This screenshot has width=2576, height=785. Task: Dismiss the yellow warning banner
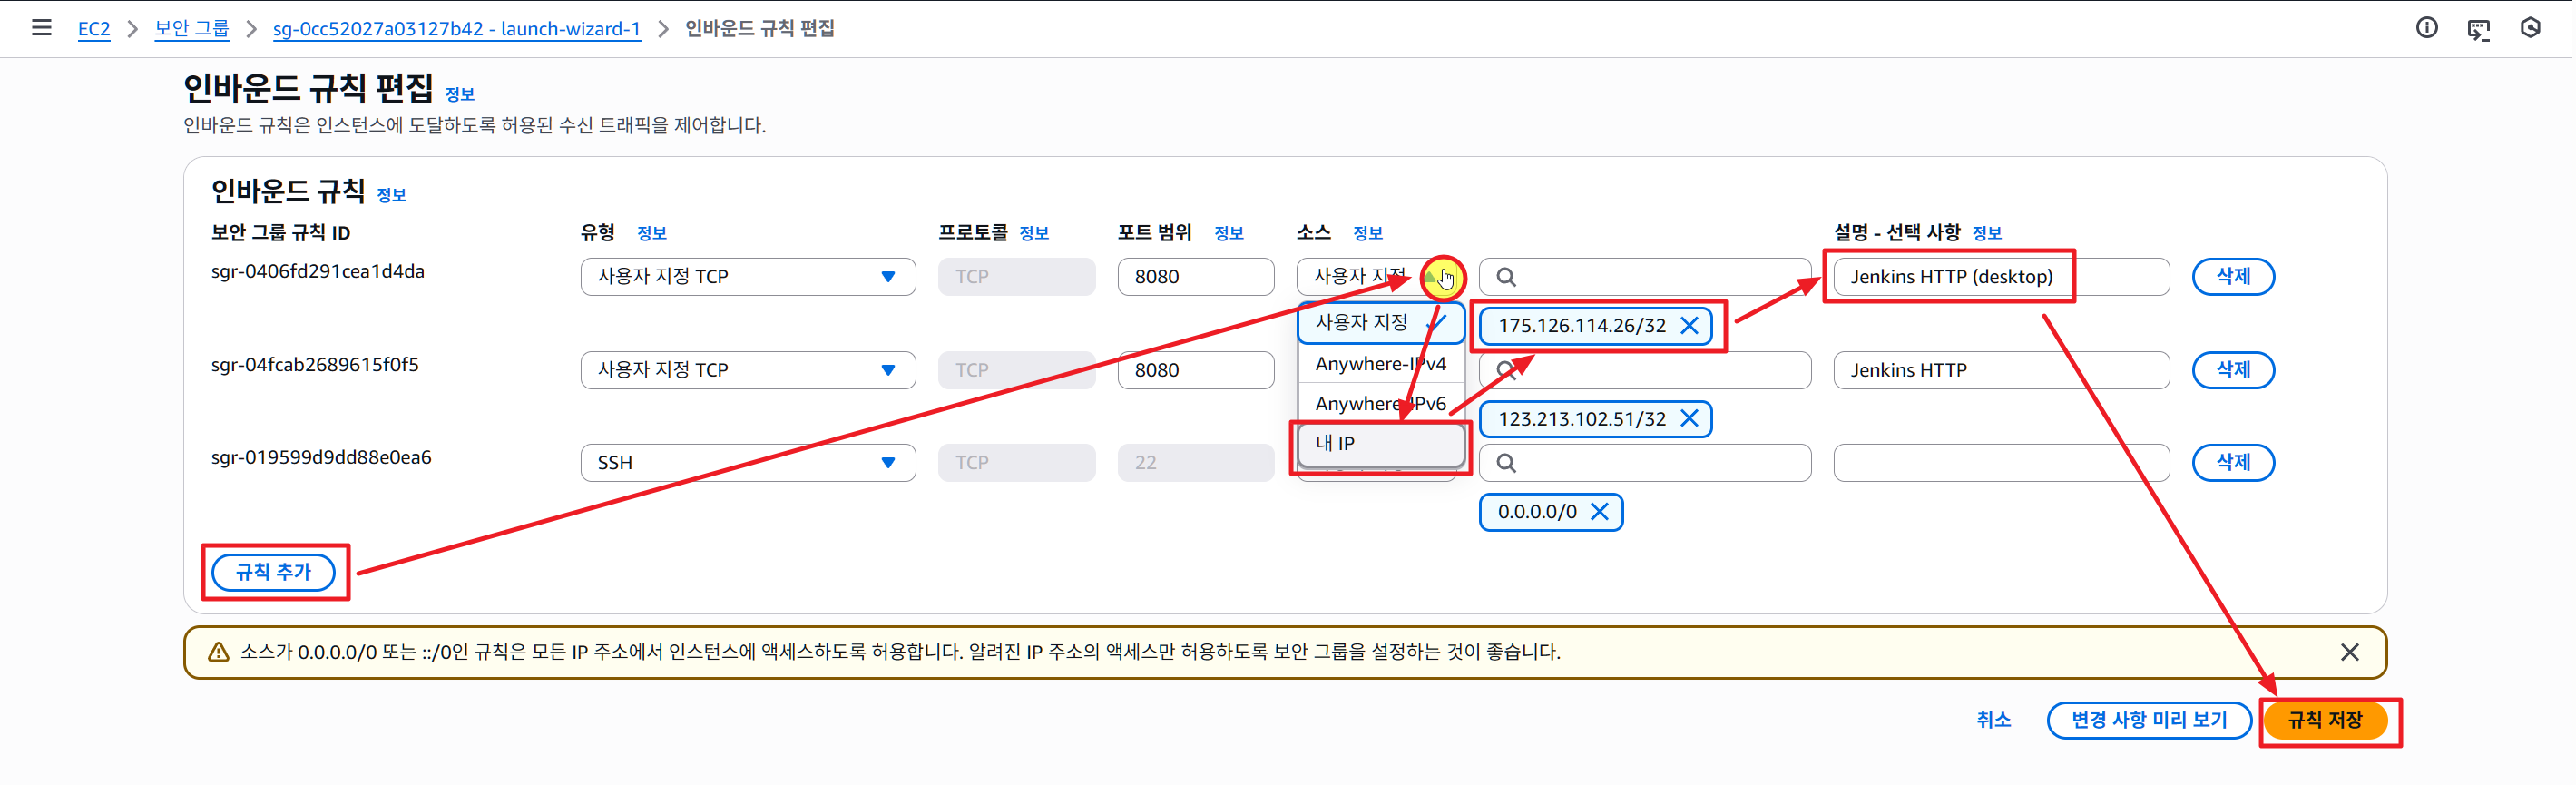pos(2349,652)
